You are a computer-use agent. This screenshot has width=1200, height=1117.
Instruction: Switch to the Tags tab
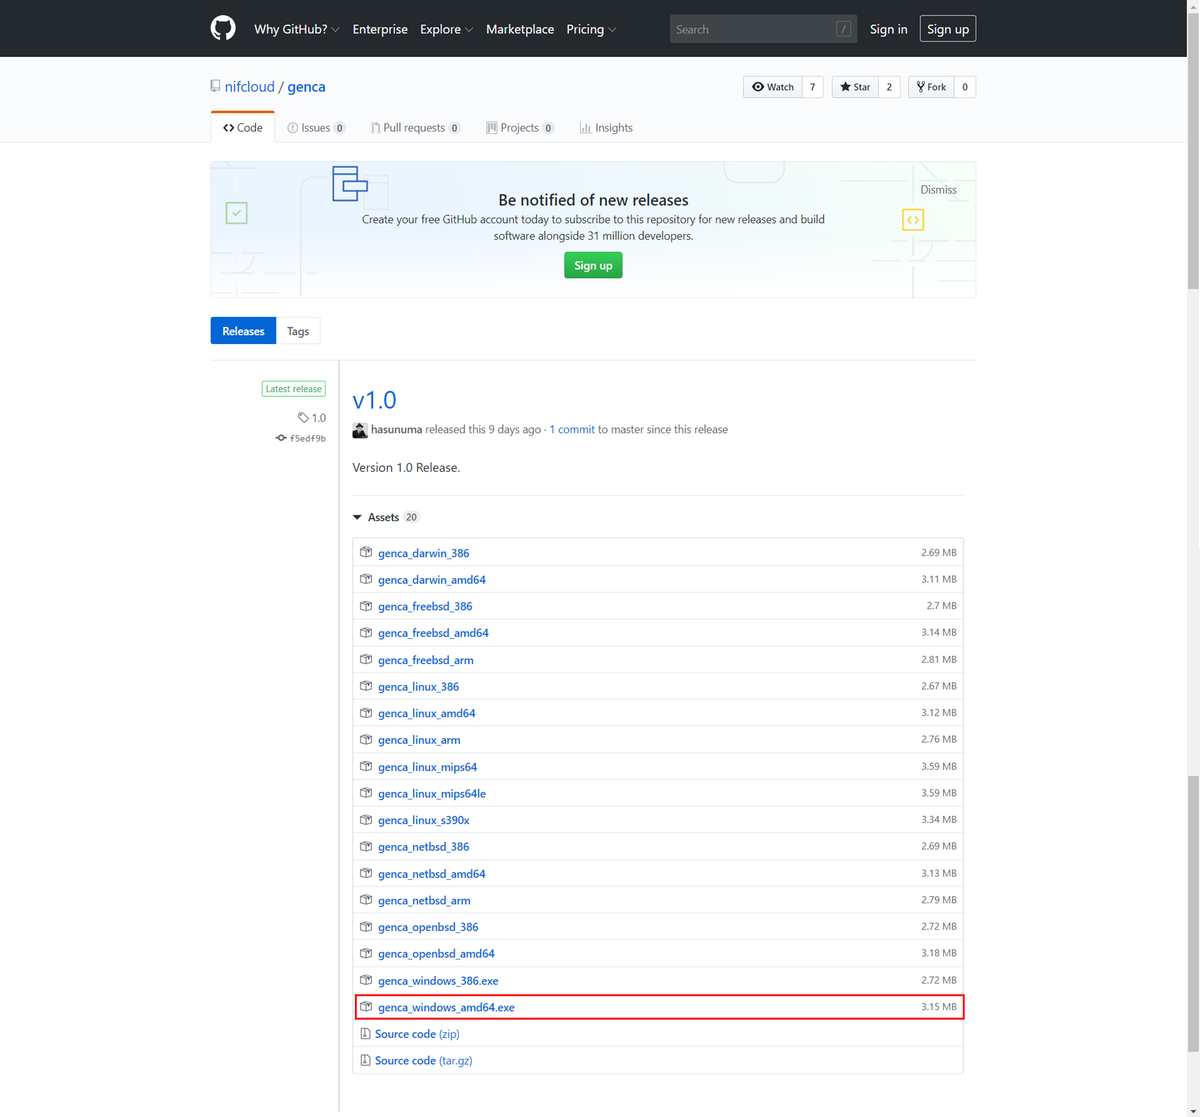[298, 331]
